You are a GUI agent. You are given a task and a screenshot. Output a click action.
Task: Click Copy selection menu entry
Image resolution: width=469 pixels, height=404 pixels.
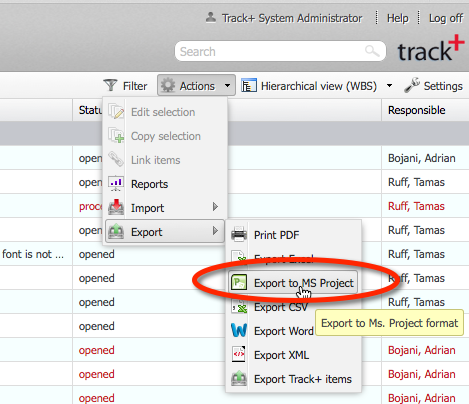(x=165, y=136)
